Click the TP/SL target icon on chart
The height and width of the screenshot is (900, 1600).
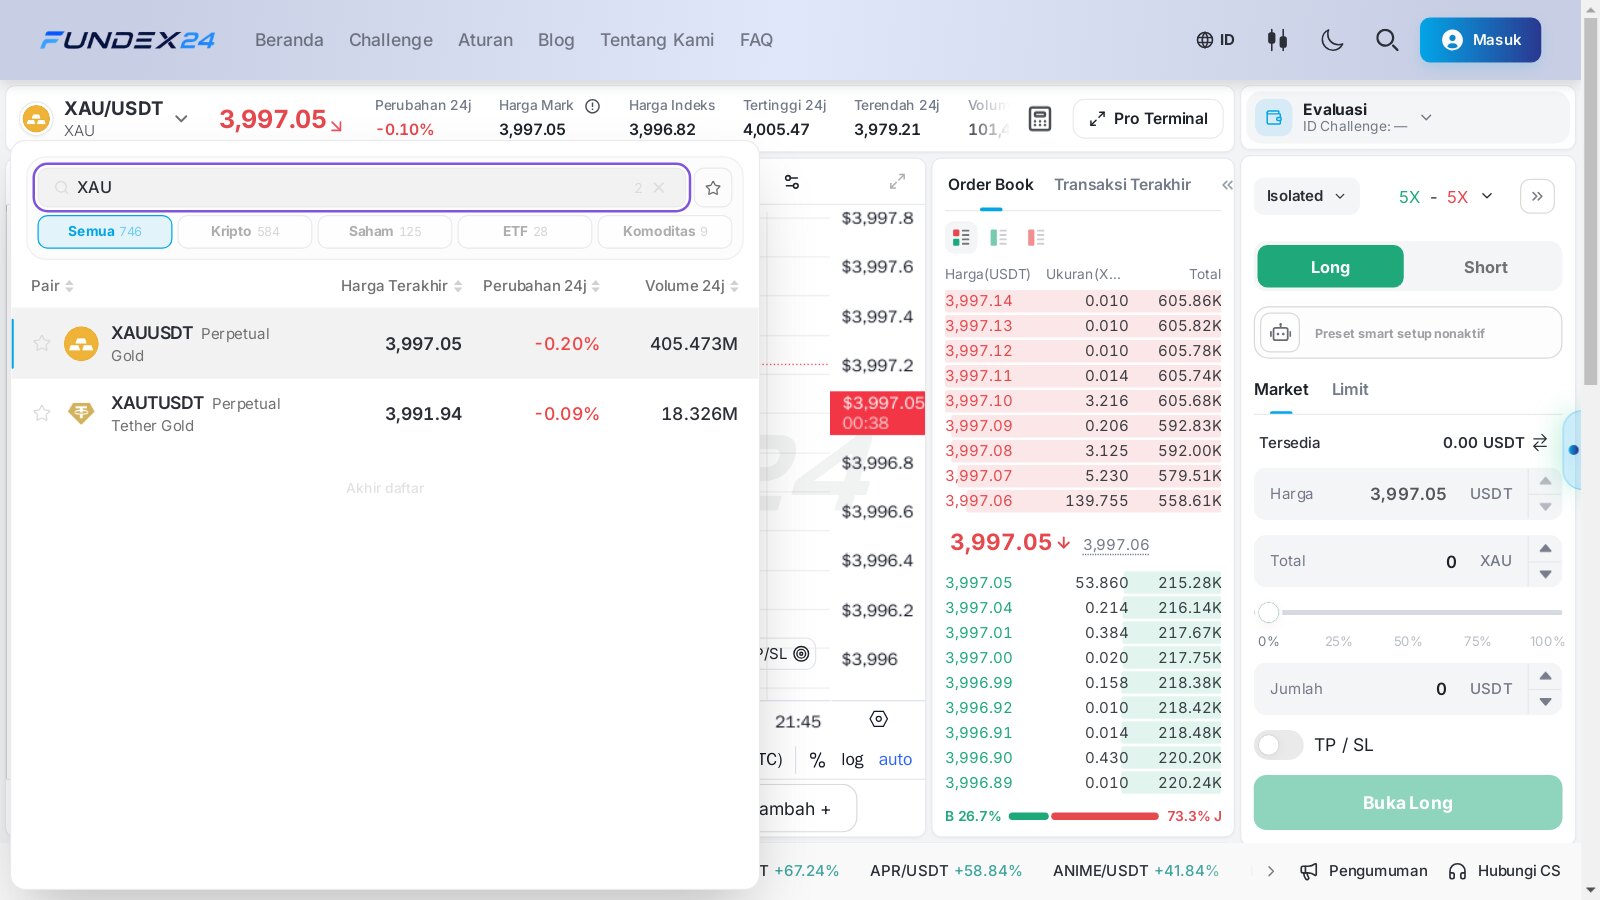tap(801, 653)
